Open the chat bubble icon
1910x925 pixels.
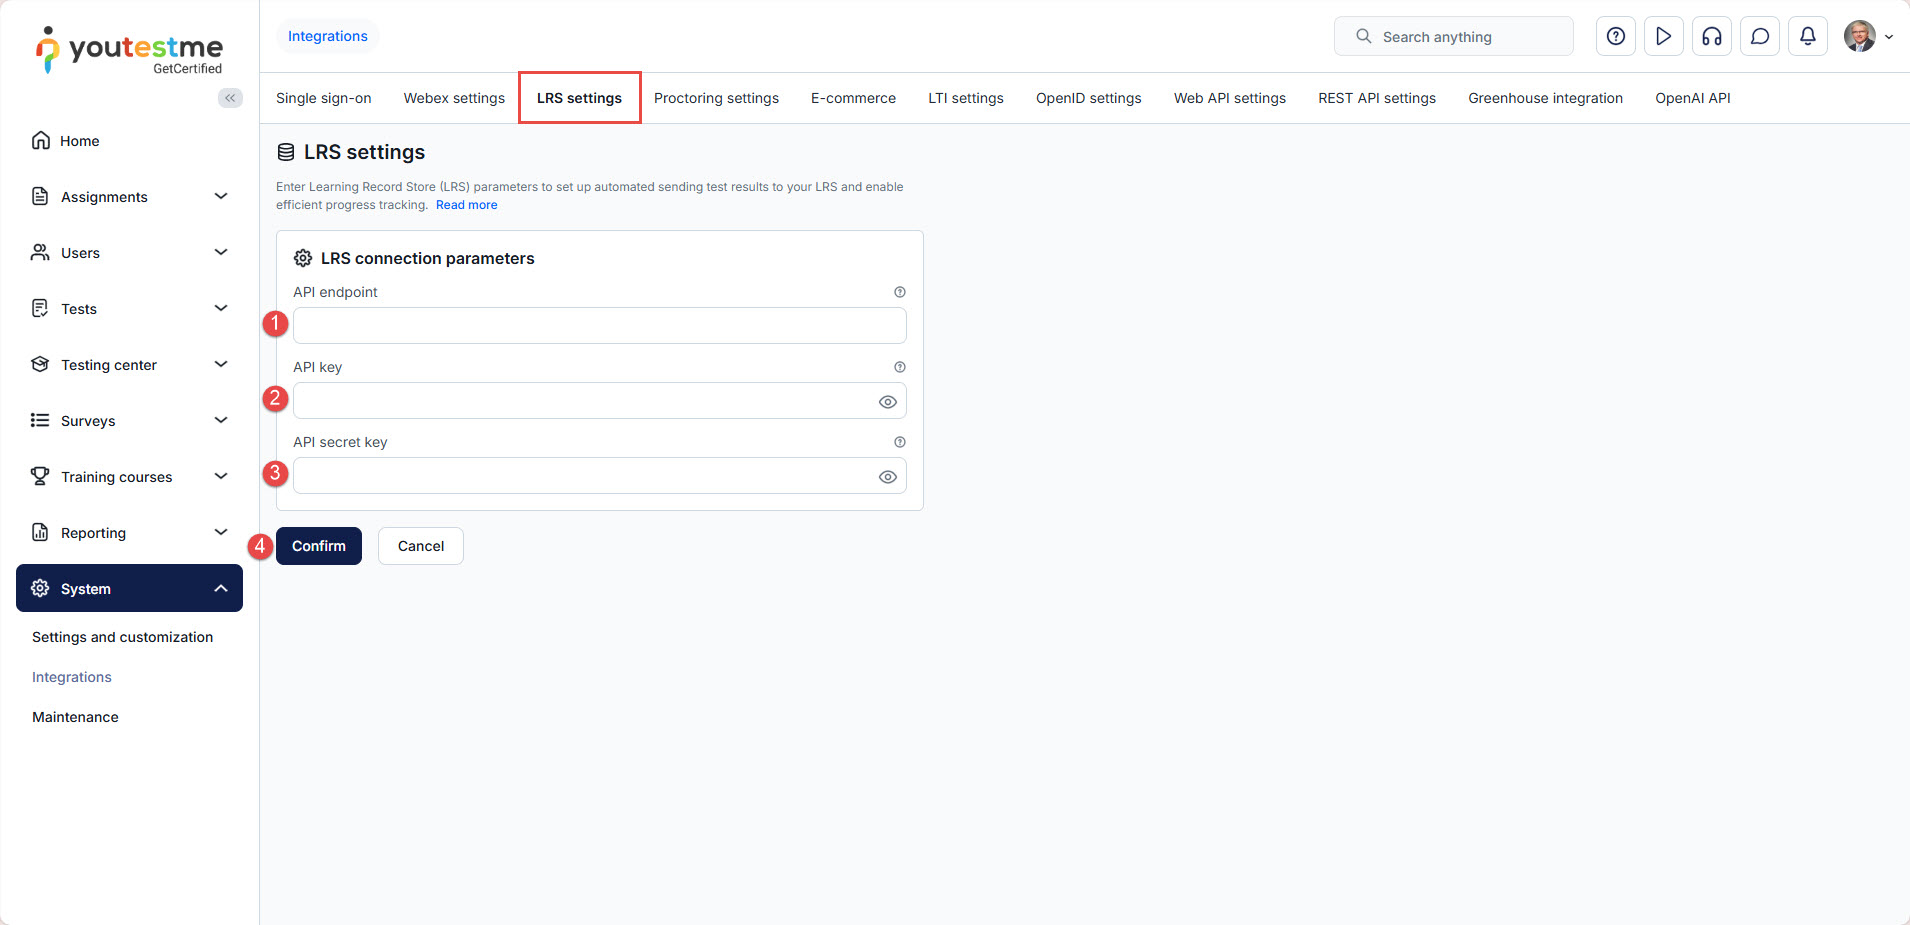[1759, 37]
